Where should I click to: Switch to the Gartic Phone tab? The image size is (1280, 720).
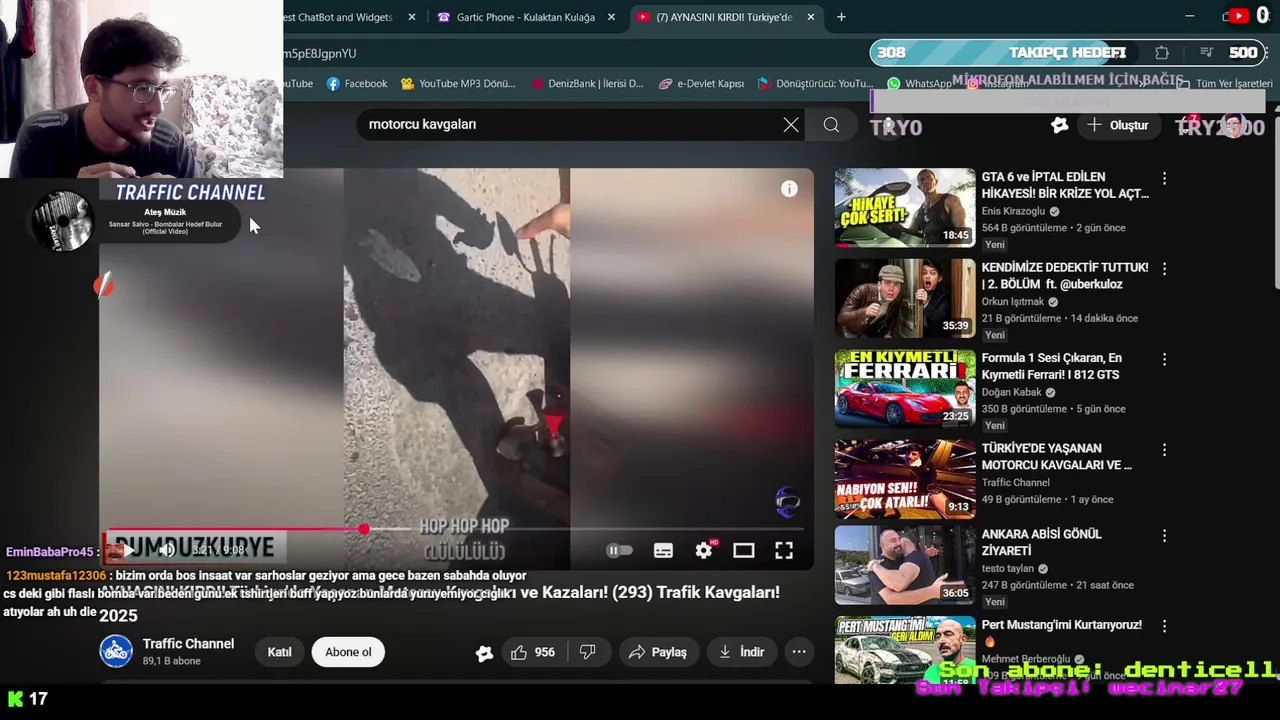click(x=525, y=17)
